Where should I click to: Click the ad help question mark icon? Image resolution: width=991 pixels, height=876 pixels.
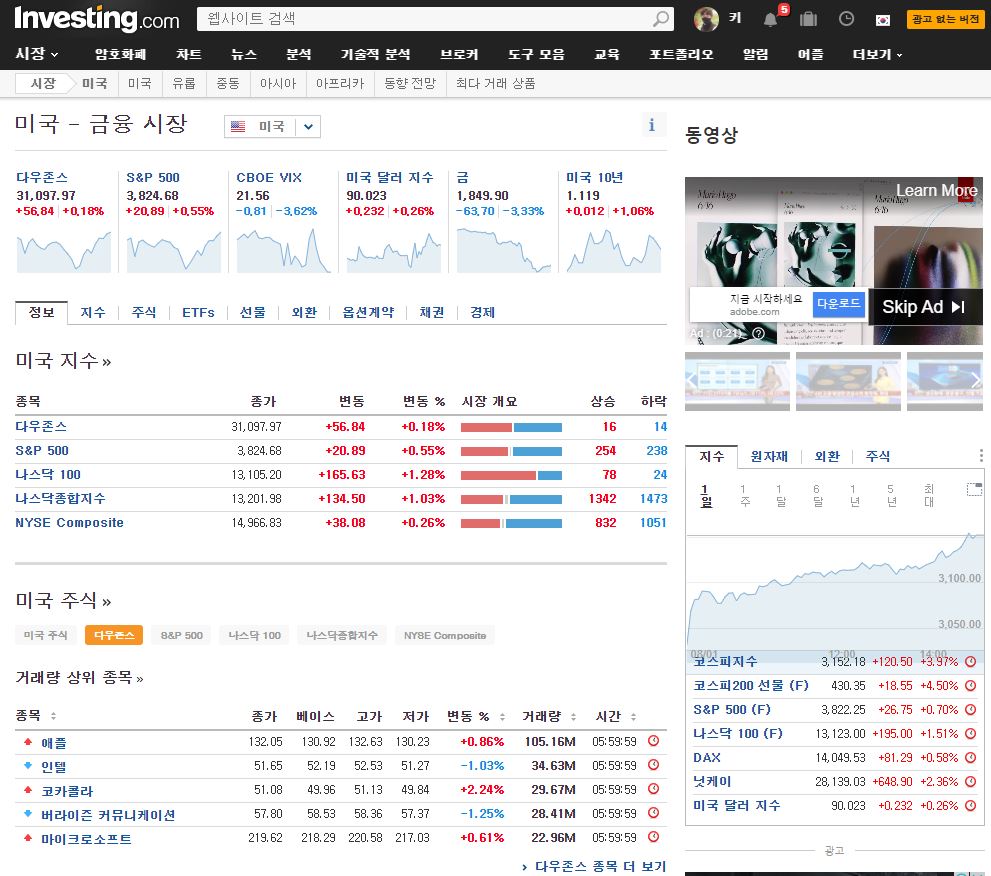[x=758, y=333]
